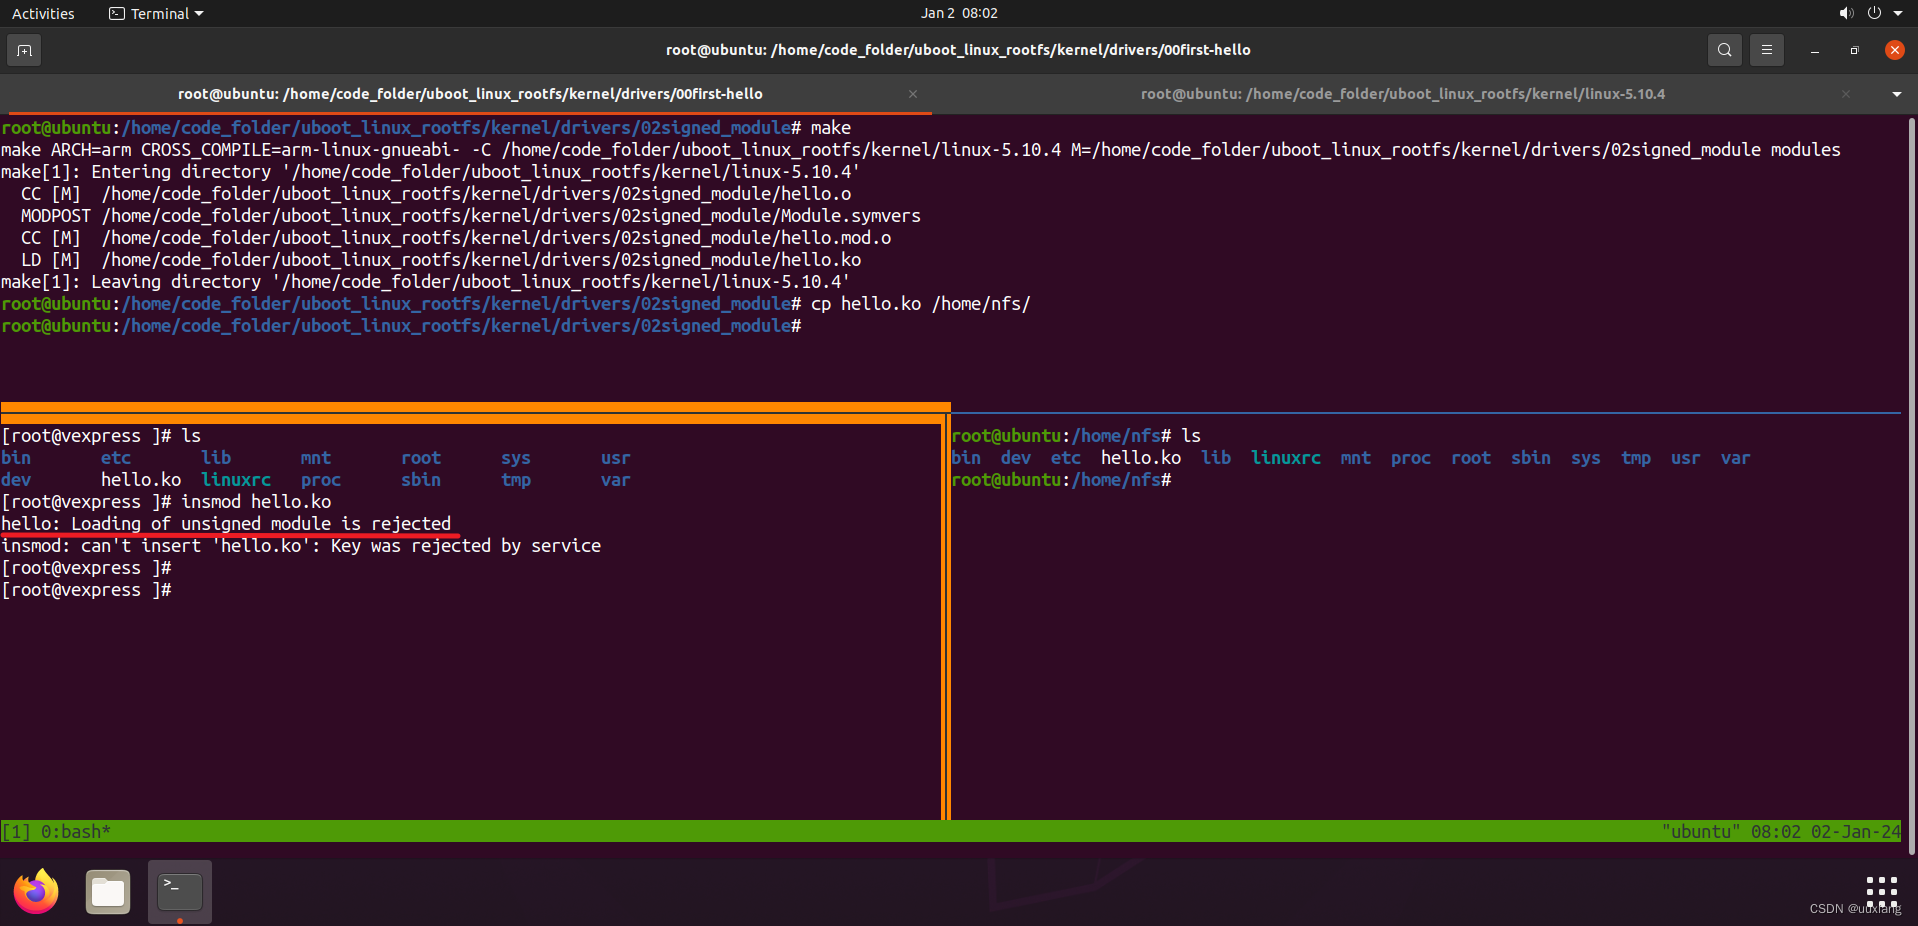1918x926 pixels.
Task: Switch to the 00first-hello terminal tab
Action: pyautogui.click(x=470, y=94)
